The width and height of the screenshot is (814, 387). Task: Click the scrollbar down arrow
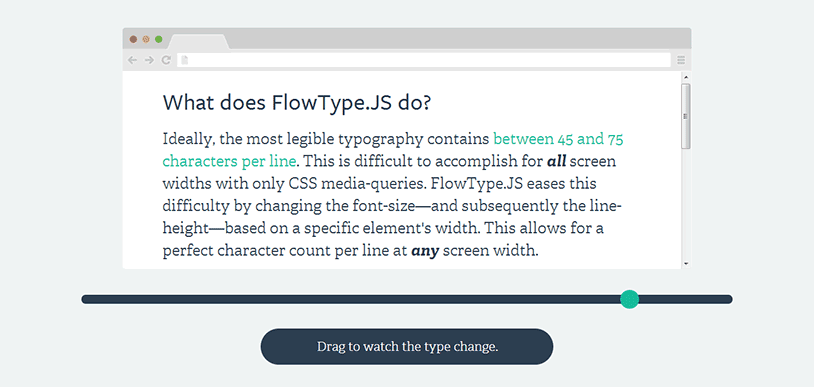(x=686, y=264)
